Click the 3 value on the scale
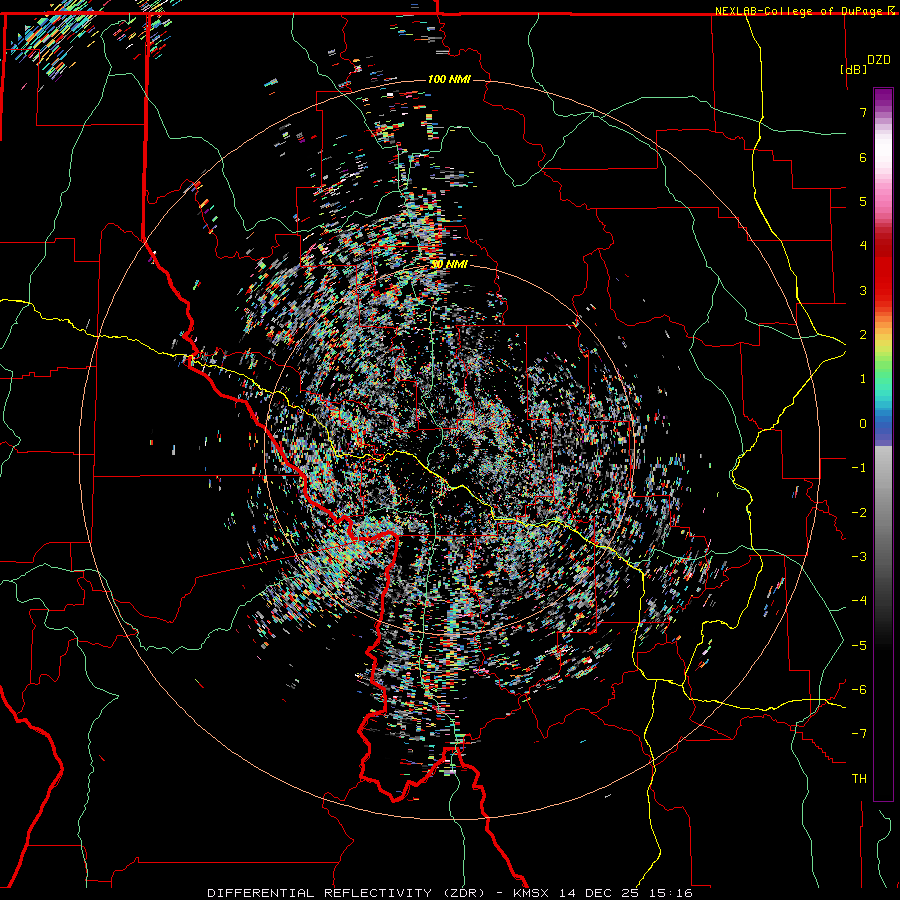 pos(863,290)
